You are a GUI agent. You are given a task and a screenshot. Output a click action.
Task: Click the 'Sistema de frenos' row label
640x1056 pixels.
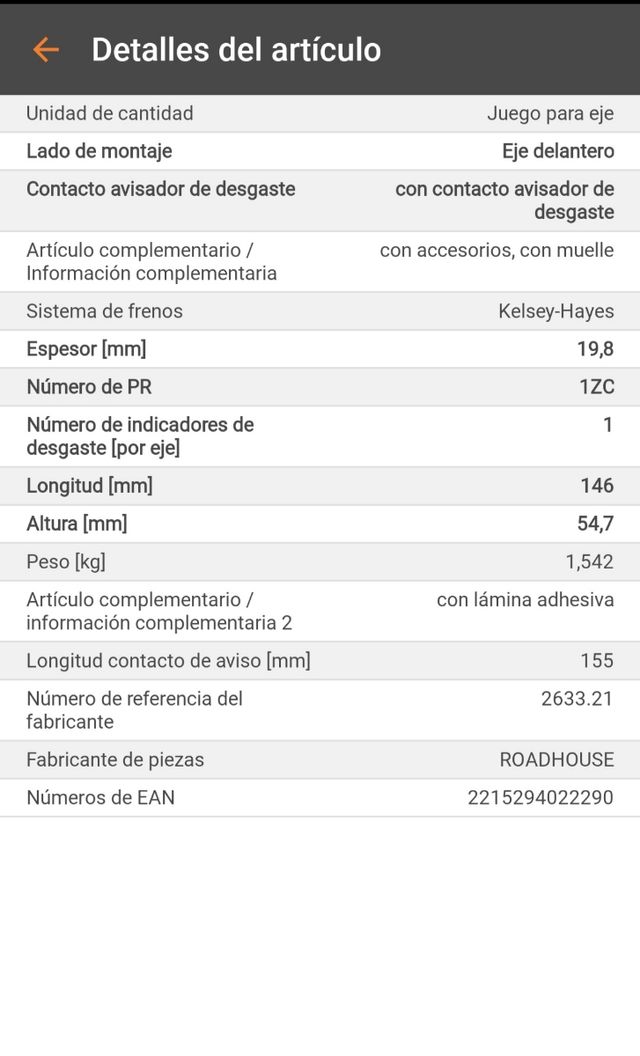[x=104, y=311]
